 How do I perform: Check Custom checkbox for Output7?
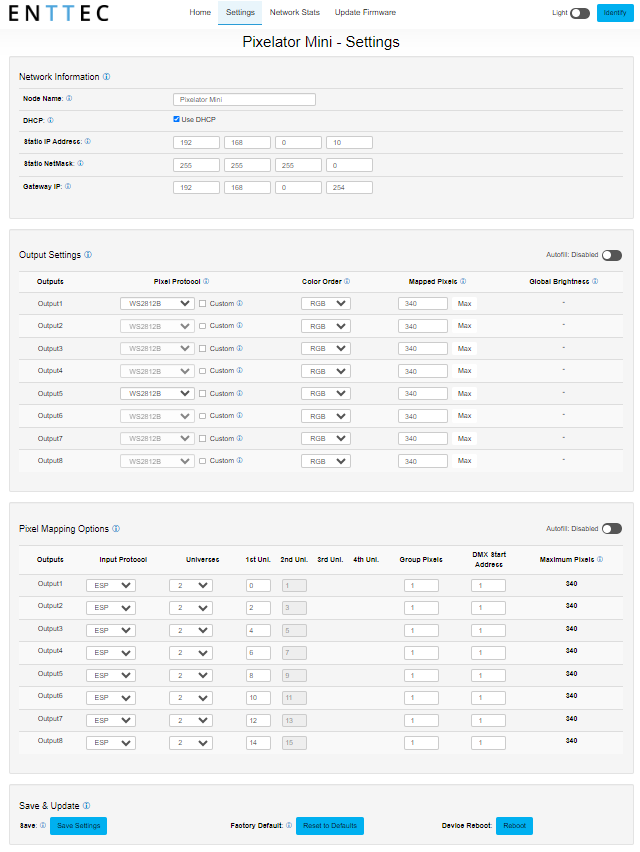pyautogui.click(x=203, y=439)
